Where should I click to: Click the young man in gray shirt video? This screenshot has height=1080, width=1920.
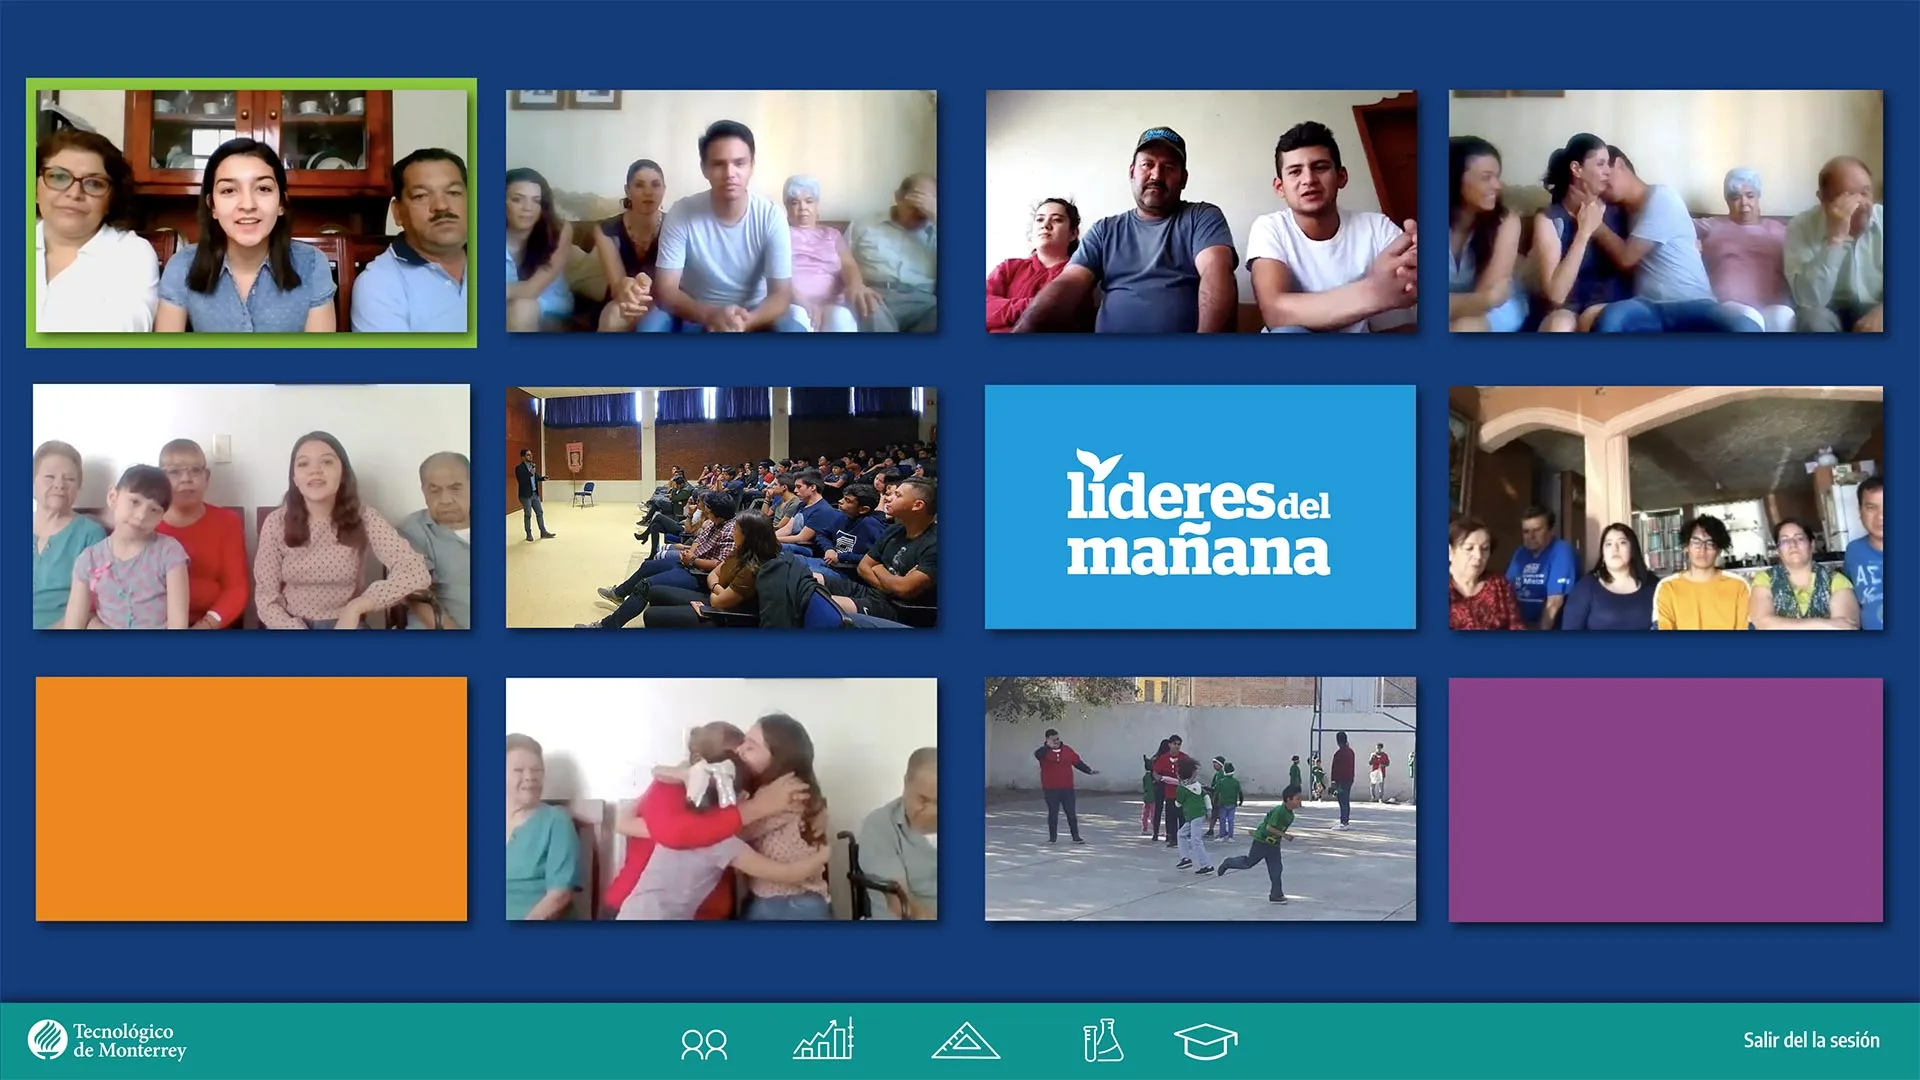721,212
